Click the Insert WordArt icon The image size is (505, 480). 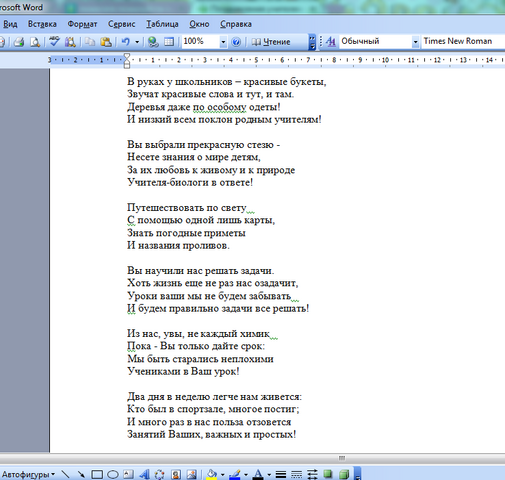tap(144, 474)
